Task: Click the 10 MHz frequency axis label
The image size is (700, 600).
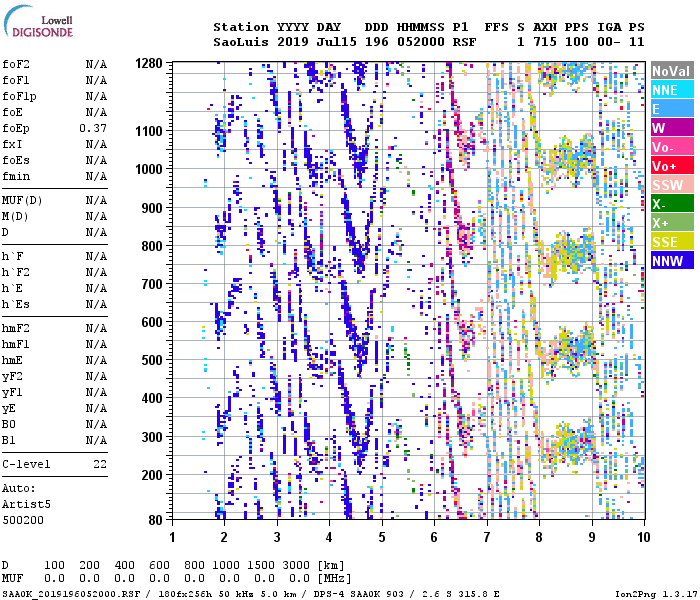Action: pos(643,537)
